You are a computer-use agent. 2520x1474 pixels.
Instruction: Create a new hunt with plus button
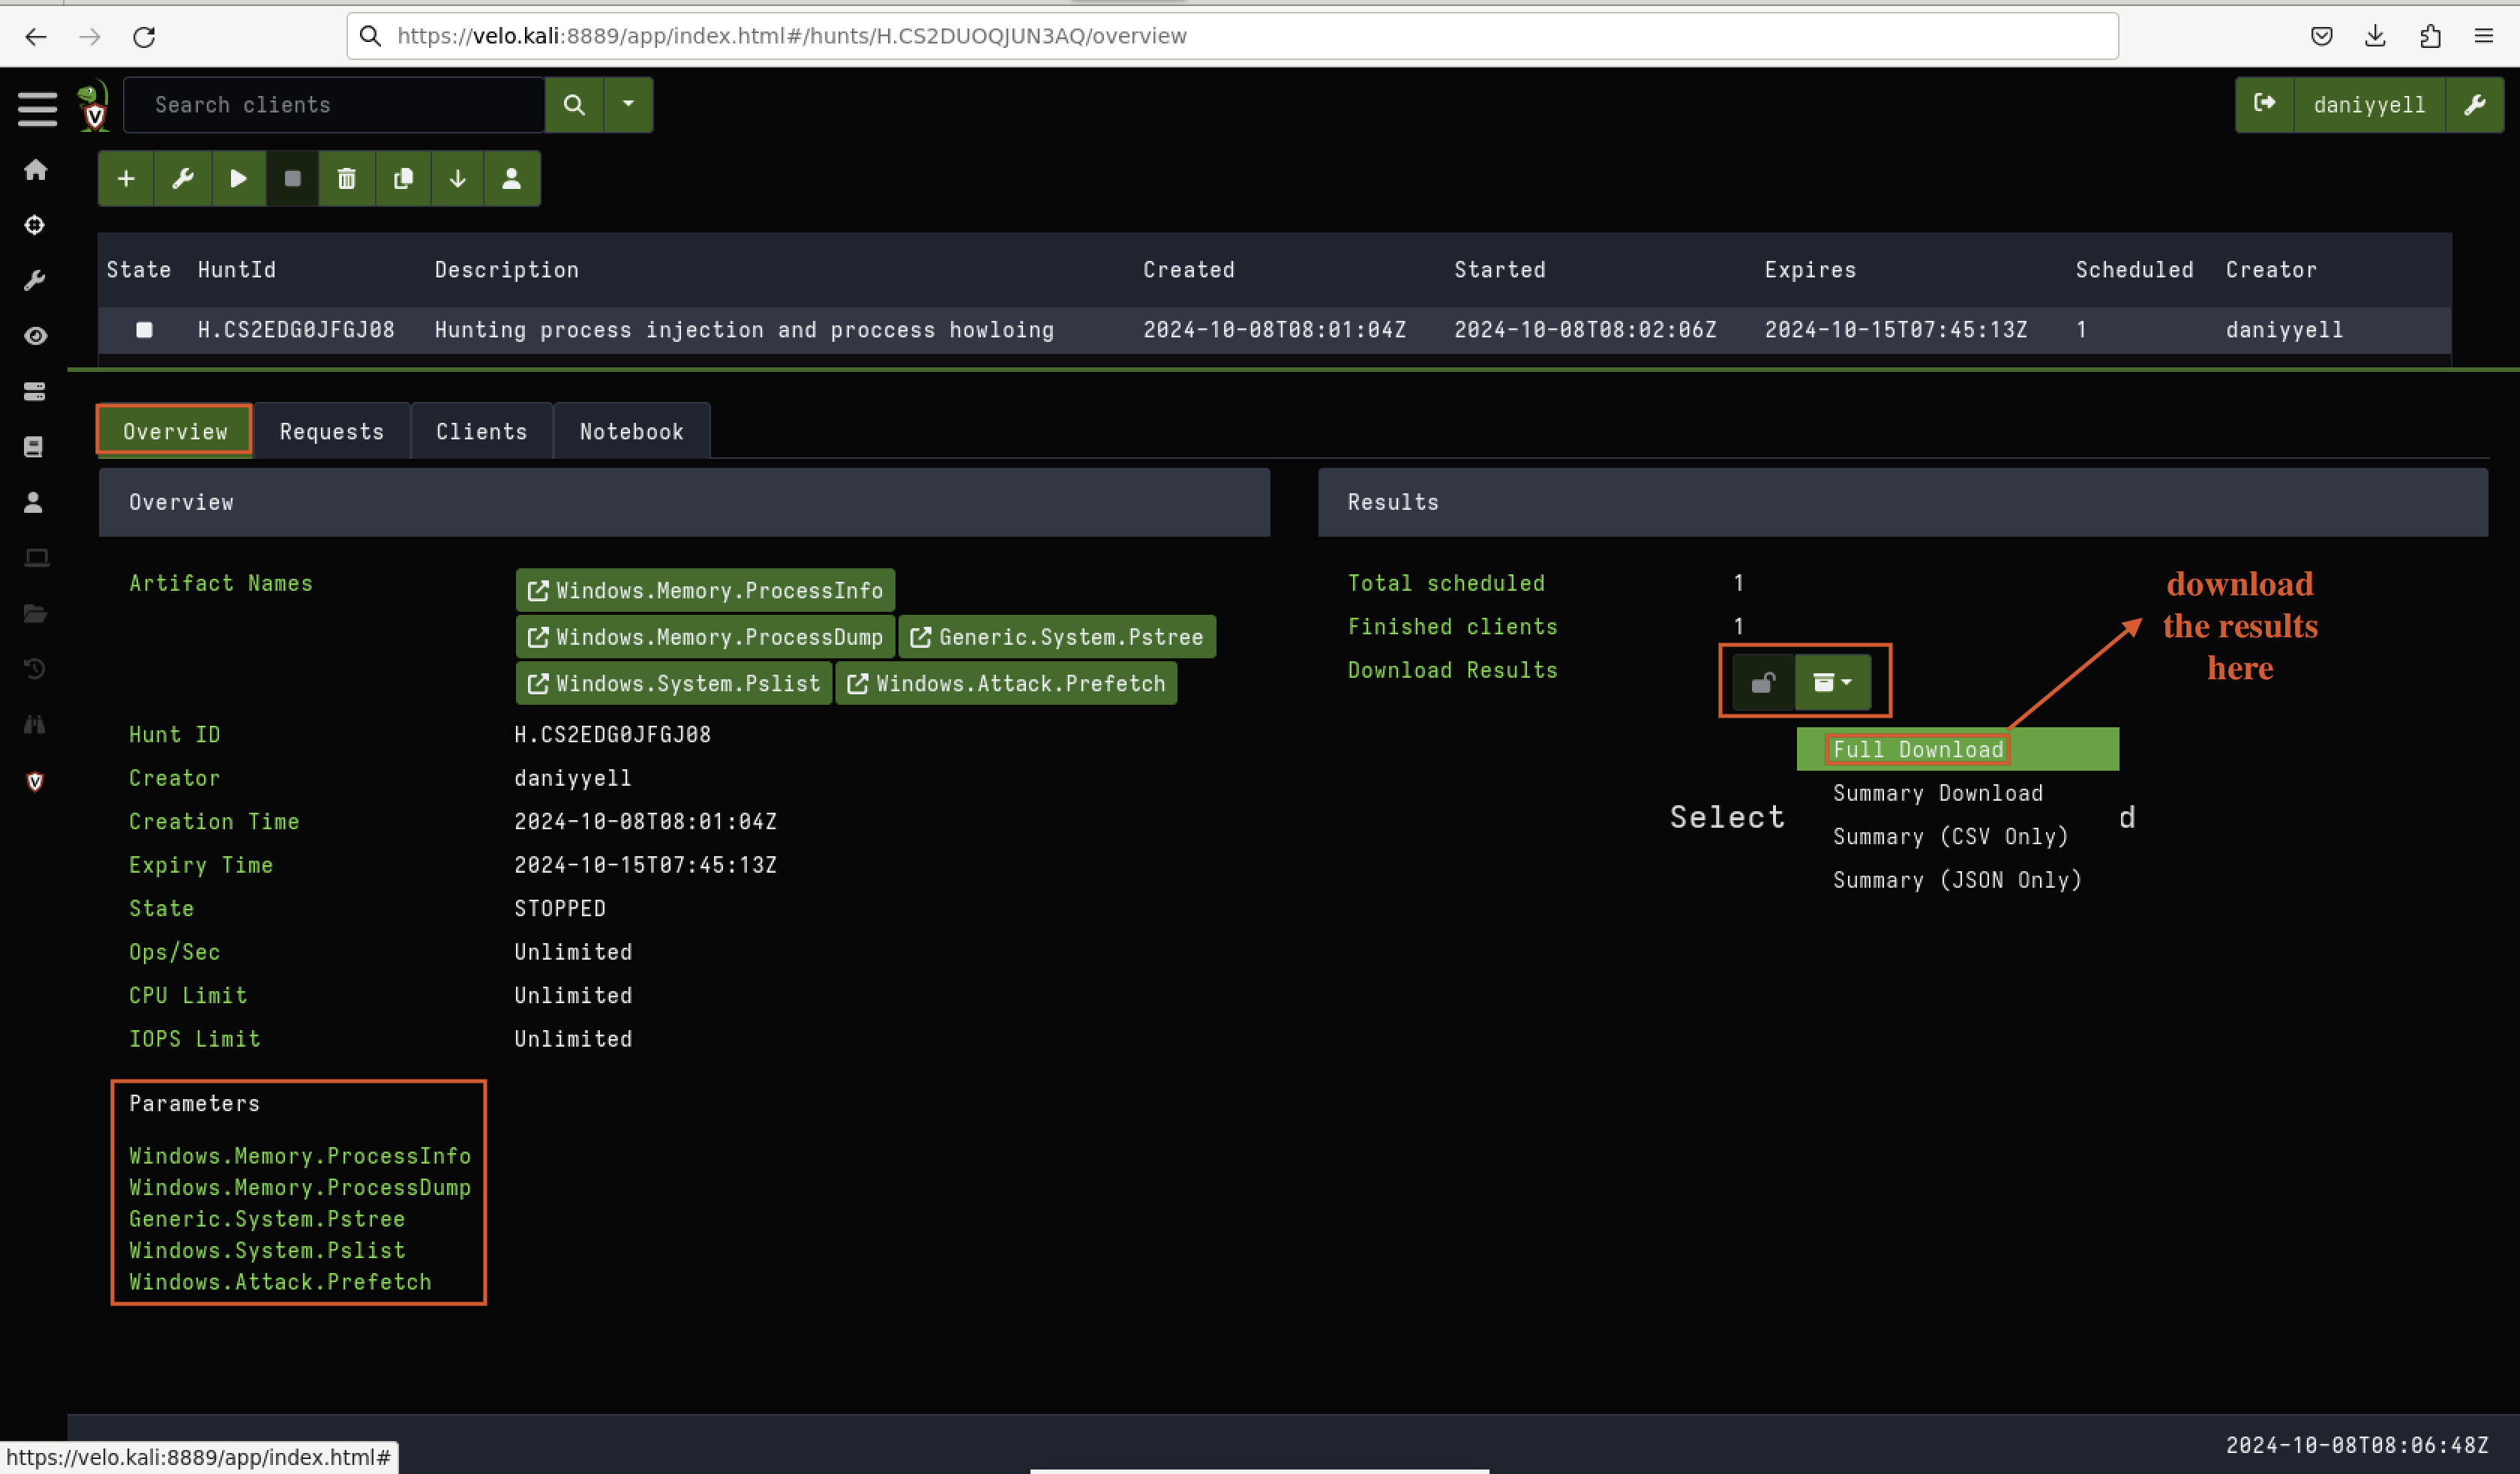tap(126, 178)
